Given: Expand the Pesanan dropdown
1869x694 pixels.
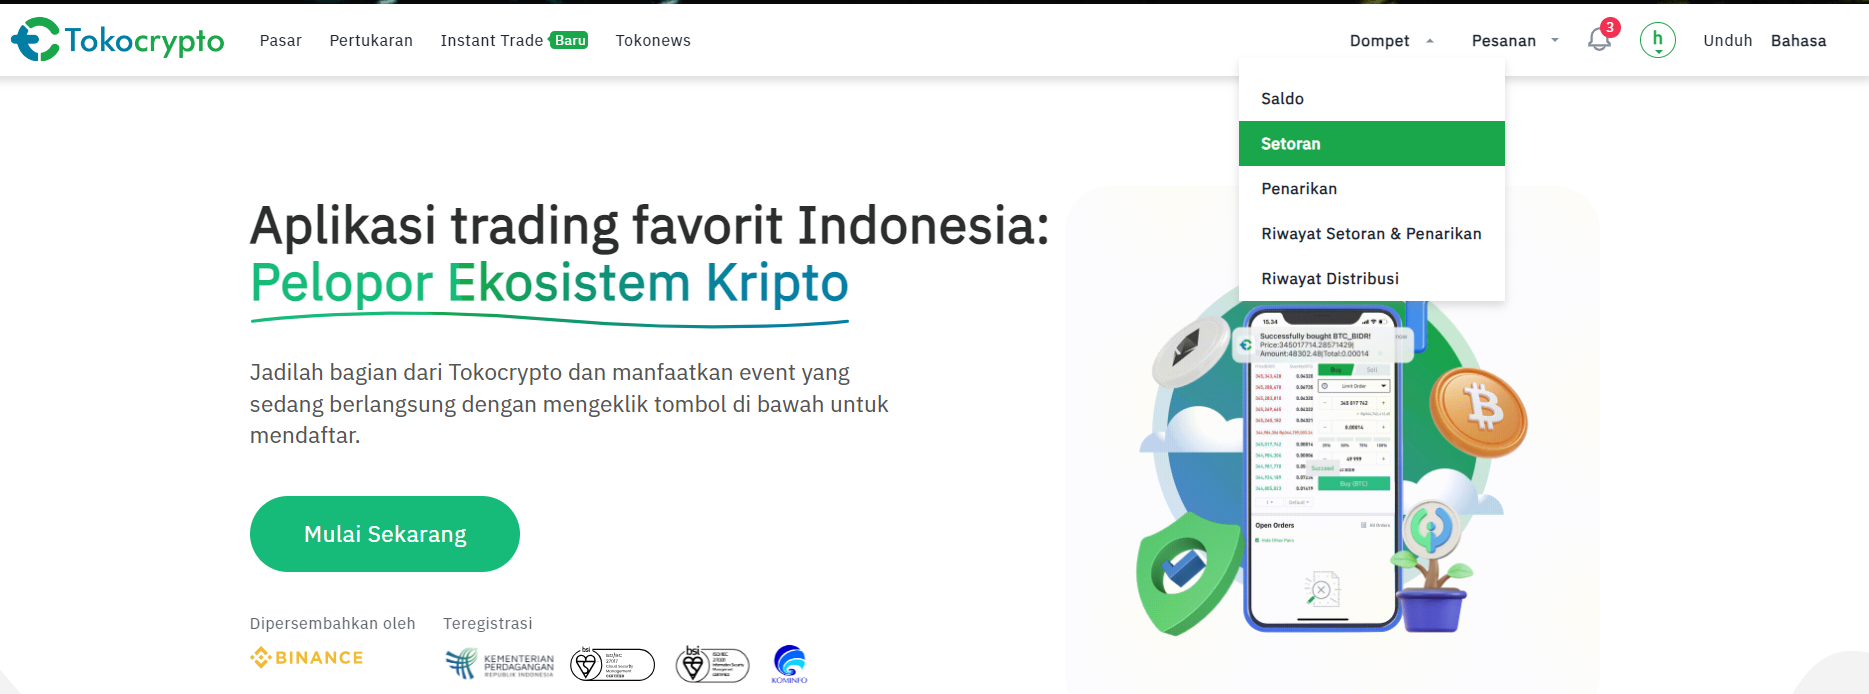Looking at the screenshot, I should (x=1515, y=41).
